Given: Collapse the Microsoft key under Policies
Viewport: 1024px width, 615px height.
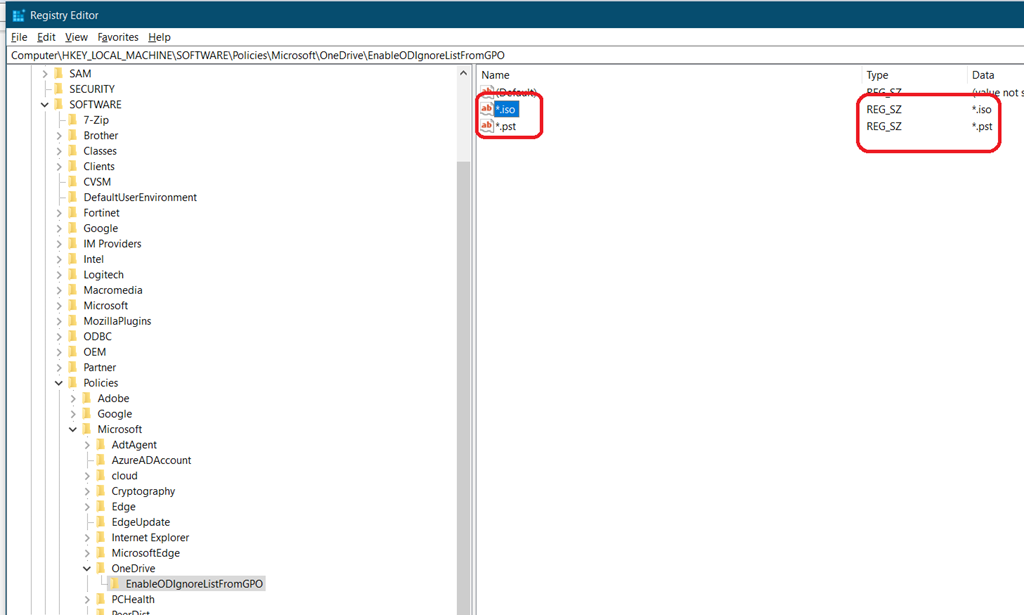Looking at the screenshot, I should pos(72,430).
